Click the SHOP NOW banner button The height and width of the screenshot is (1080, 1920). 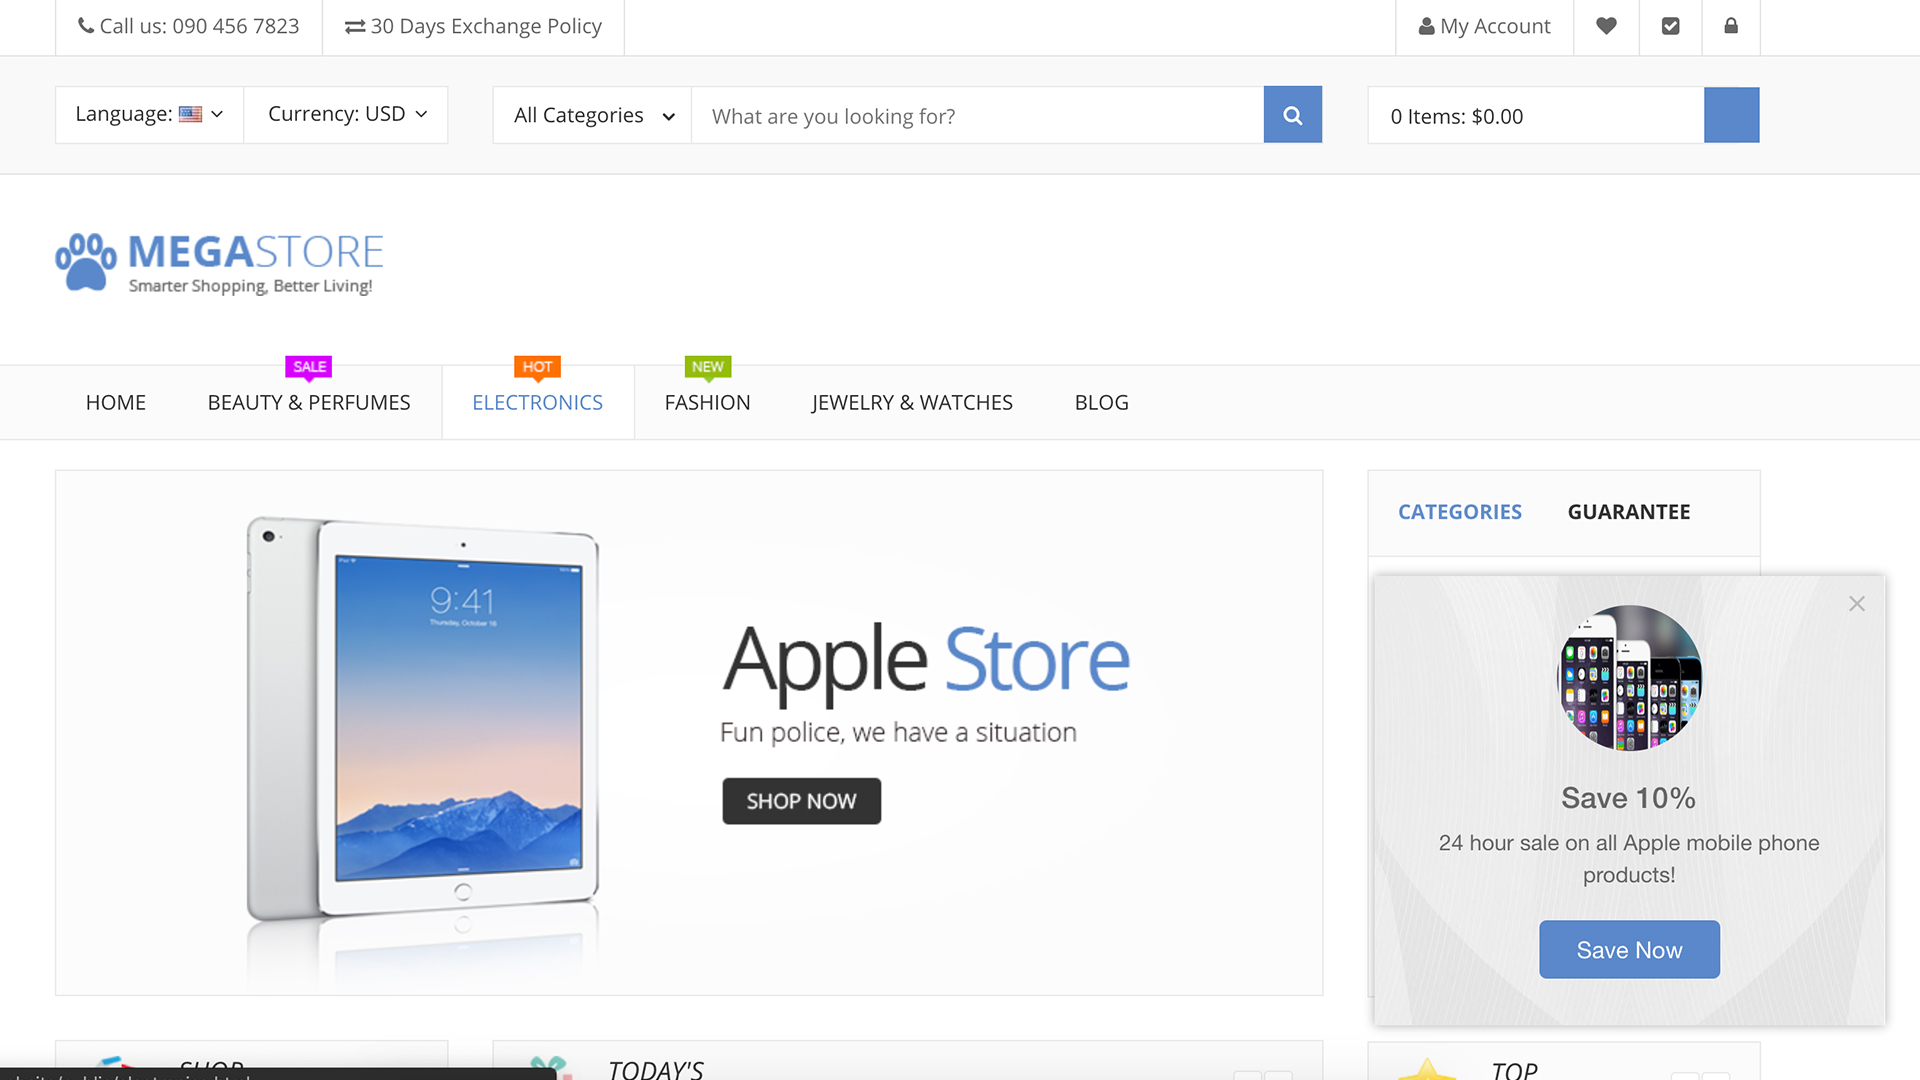coord(802,801)
